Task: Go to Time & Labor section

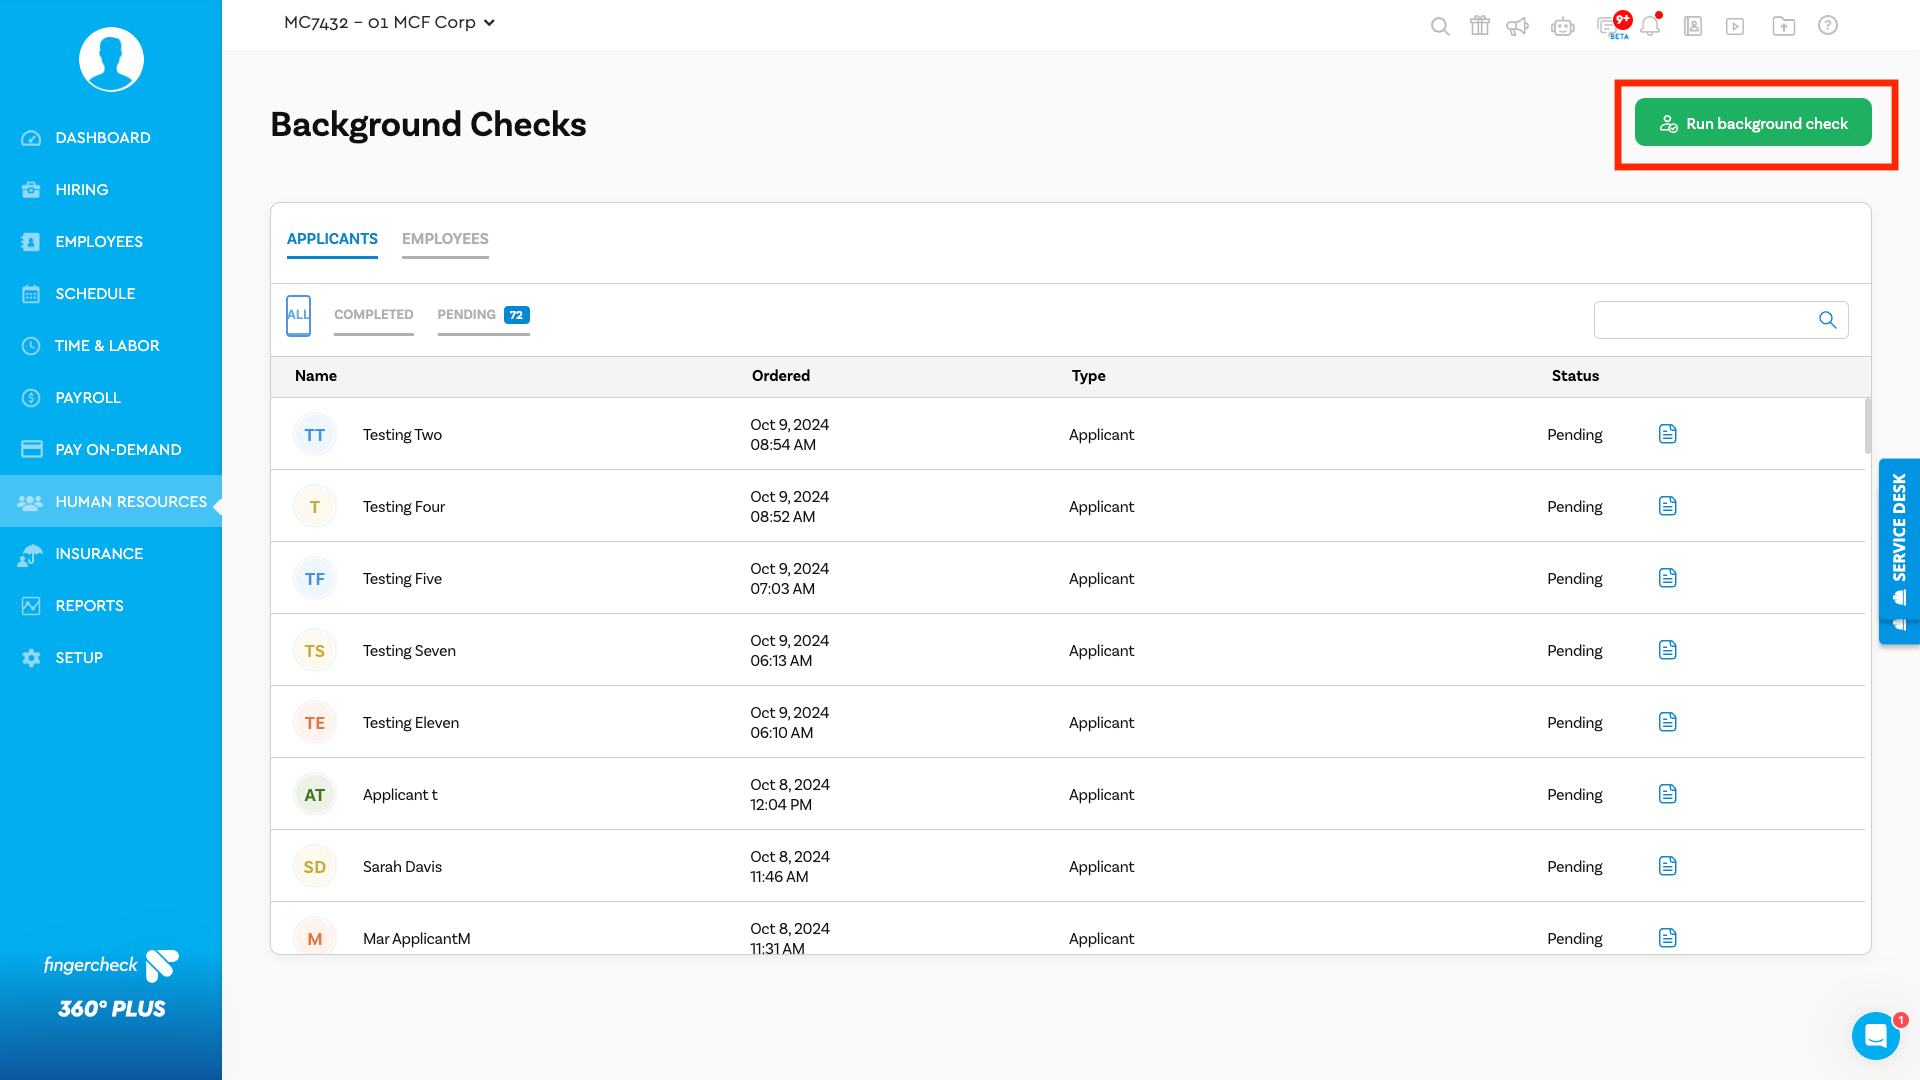Action: pos(107,346)
